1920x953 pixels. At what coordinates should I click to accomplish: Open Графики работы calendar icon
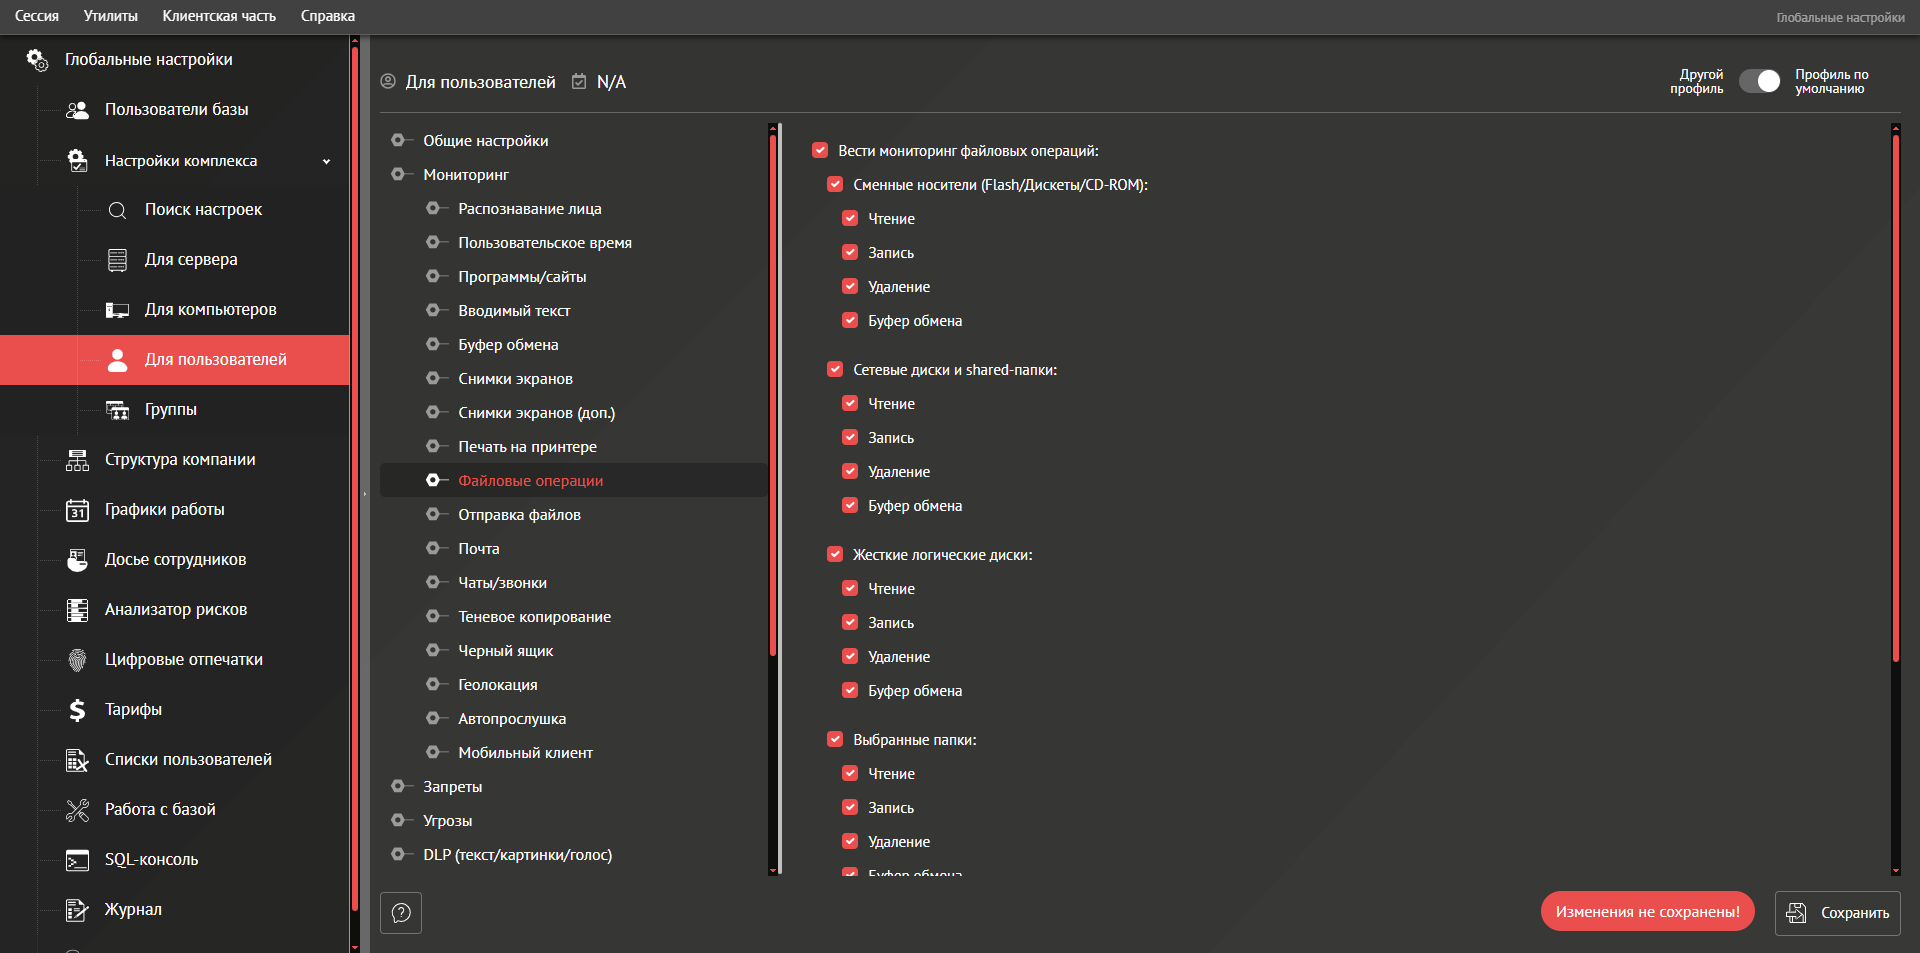pyautogui.click(x=77, y=510)
